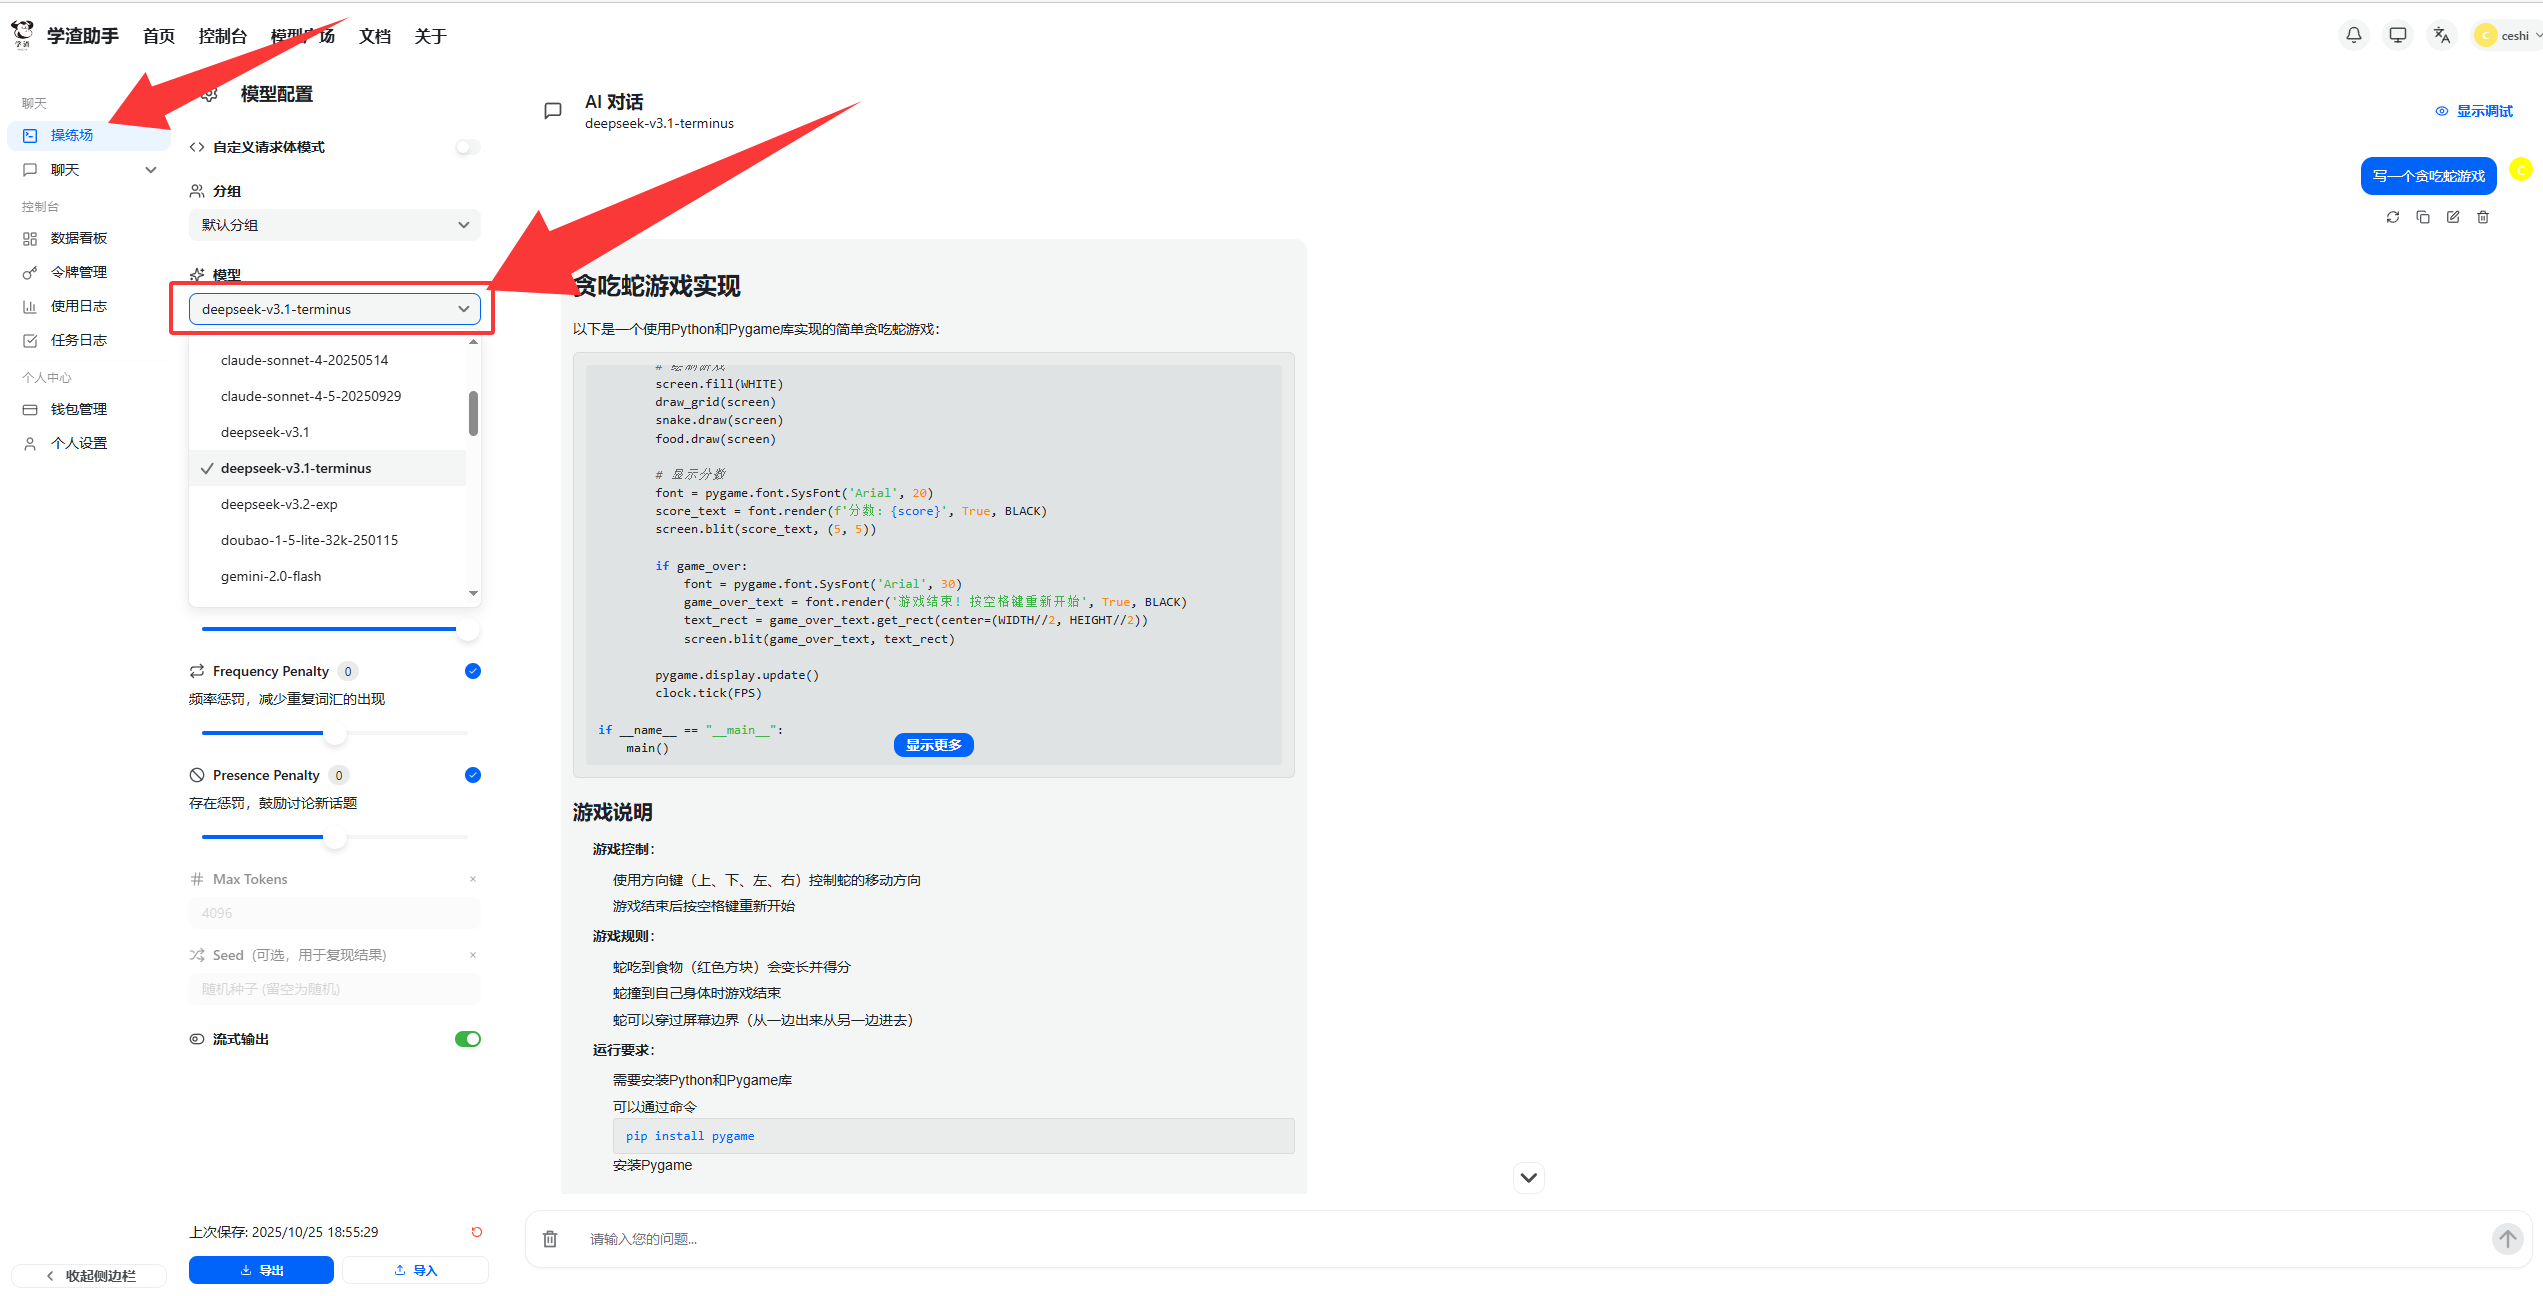Image resolution: width=2543 pixels, height=1296 pixels.
Task: Turn off the streaming output toggle
Action: 467,1039
